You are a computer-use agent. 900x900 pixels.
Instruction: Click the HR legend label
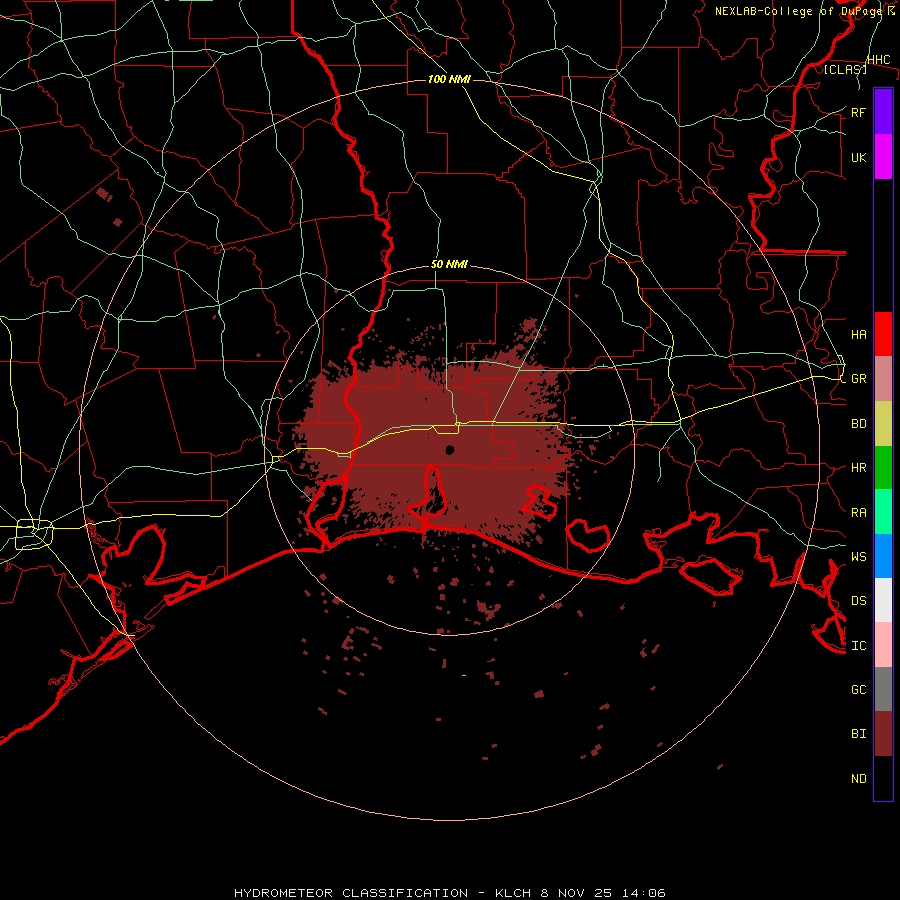(x=859, y=468)
